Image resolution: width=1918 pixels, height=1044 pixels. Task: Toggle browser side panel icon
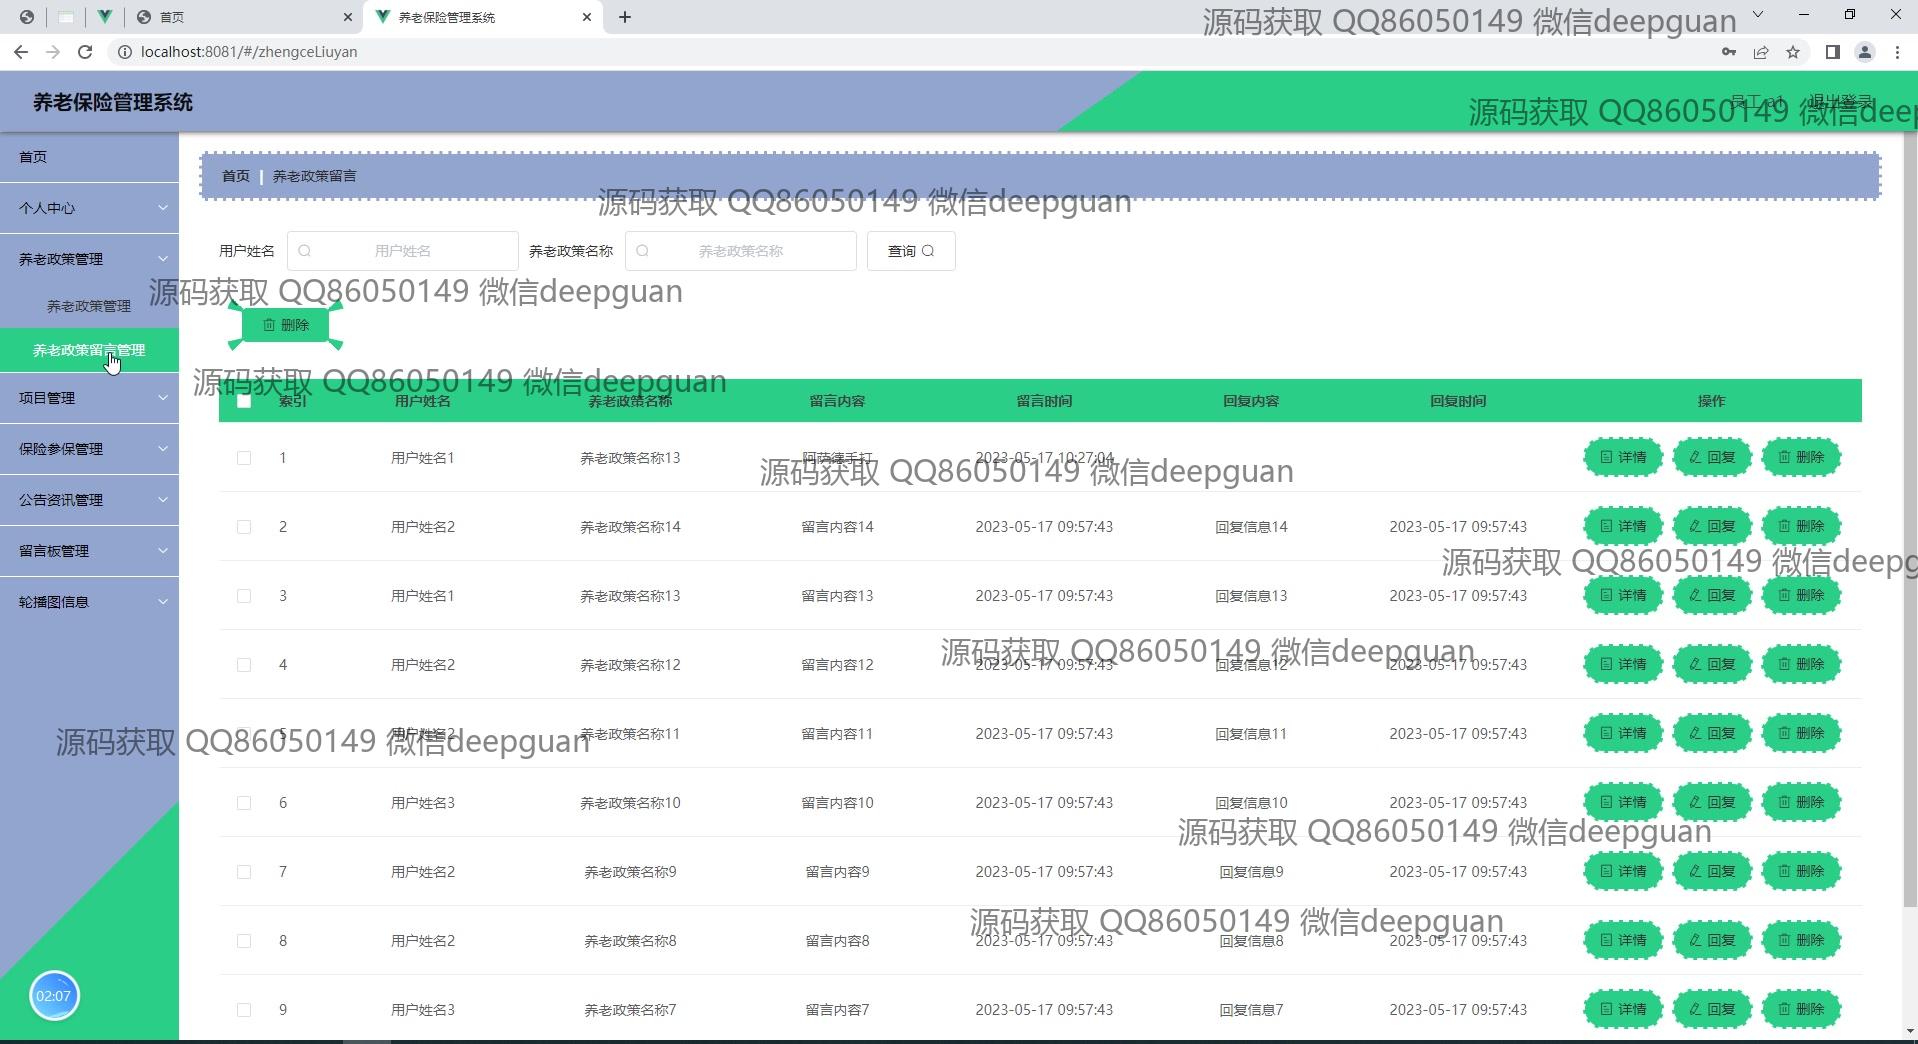coord(1832,52)
